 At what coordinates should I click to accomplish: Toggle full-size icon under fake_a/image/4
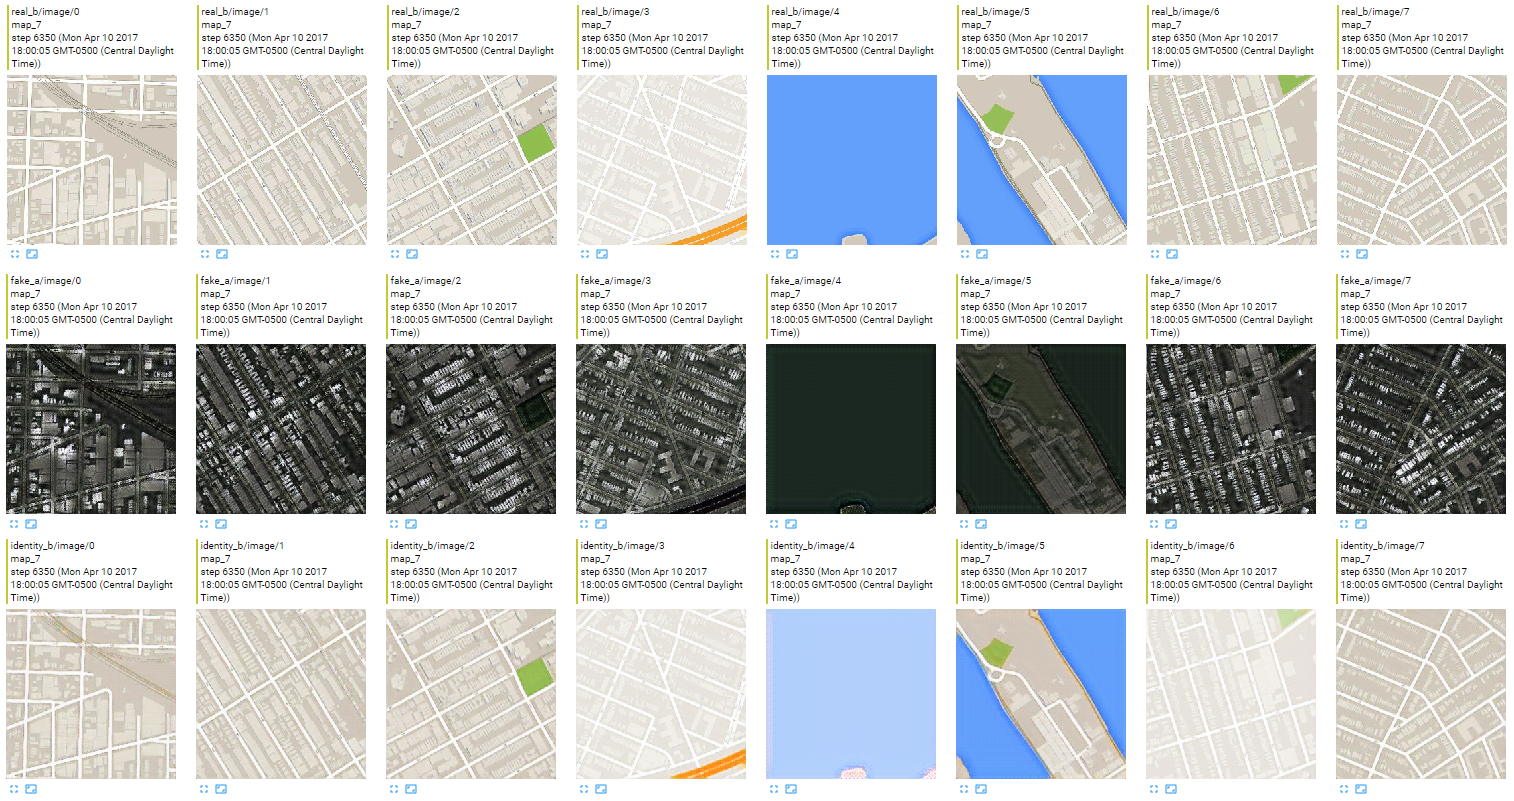pos(774,524)
